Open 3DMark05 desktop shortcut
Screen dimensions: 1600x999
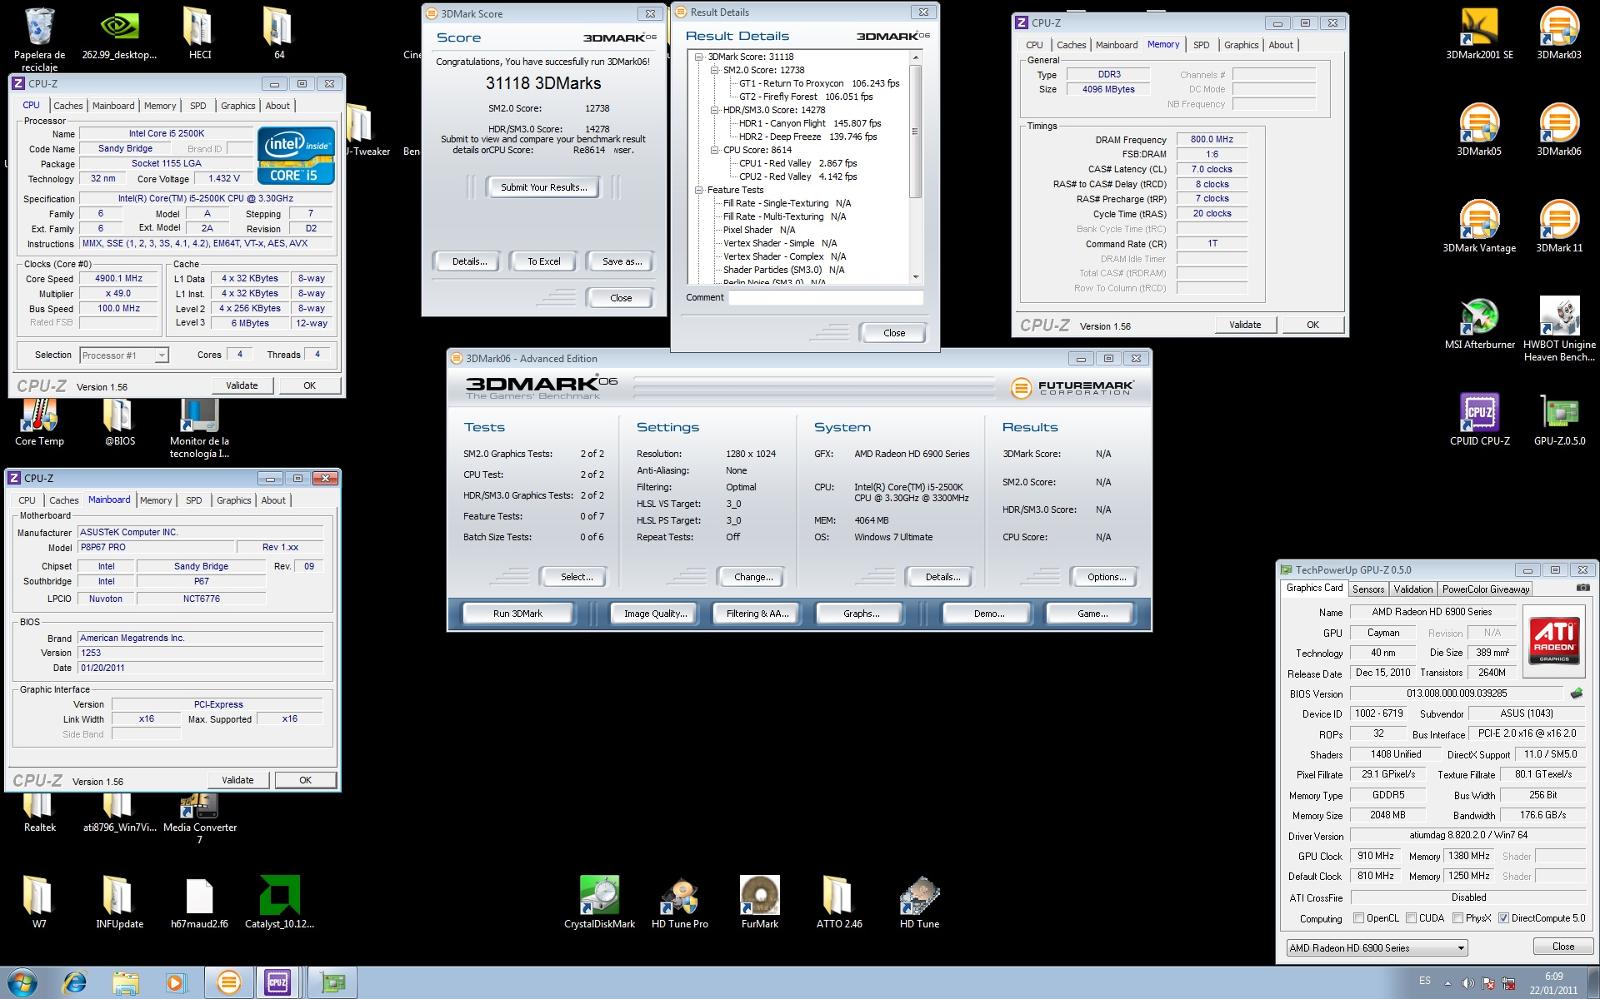(1479, 129)
